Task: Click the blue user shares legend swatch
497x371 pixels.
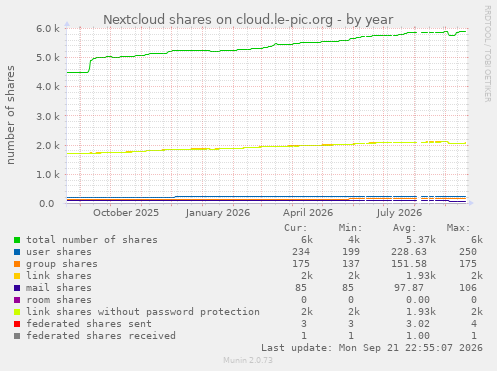Action: click(x=17, y=252)
